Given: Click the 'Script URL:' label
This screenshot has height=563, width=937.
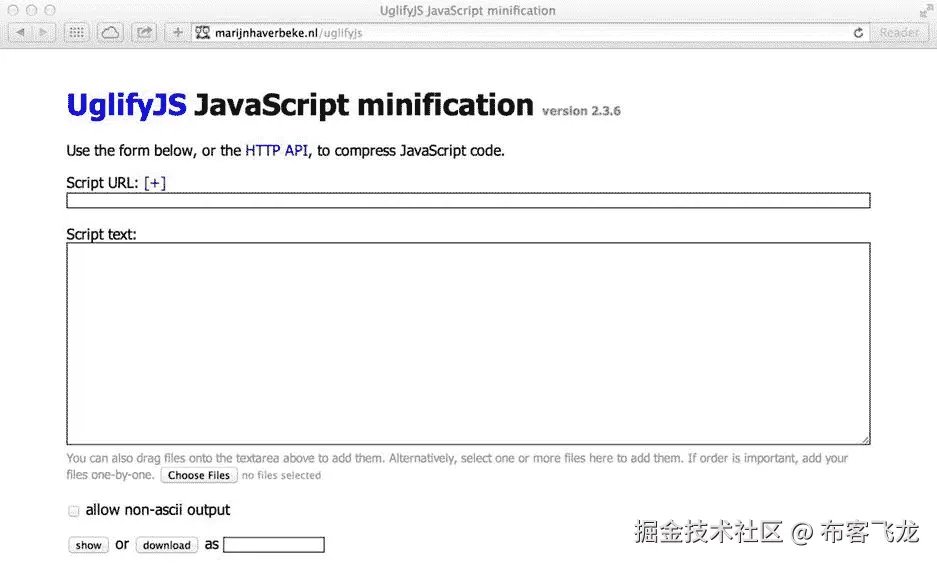Looking at the screenshot, I should click(x=102, y=183).
